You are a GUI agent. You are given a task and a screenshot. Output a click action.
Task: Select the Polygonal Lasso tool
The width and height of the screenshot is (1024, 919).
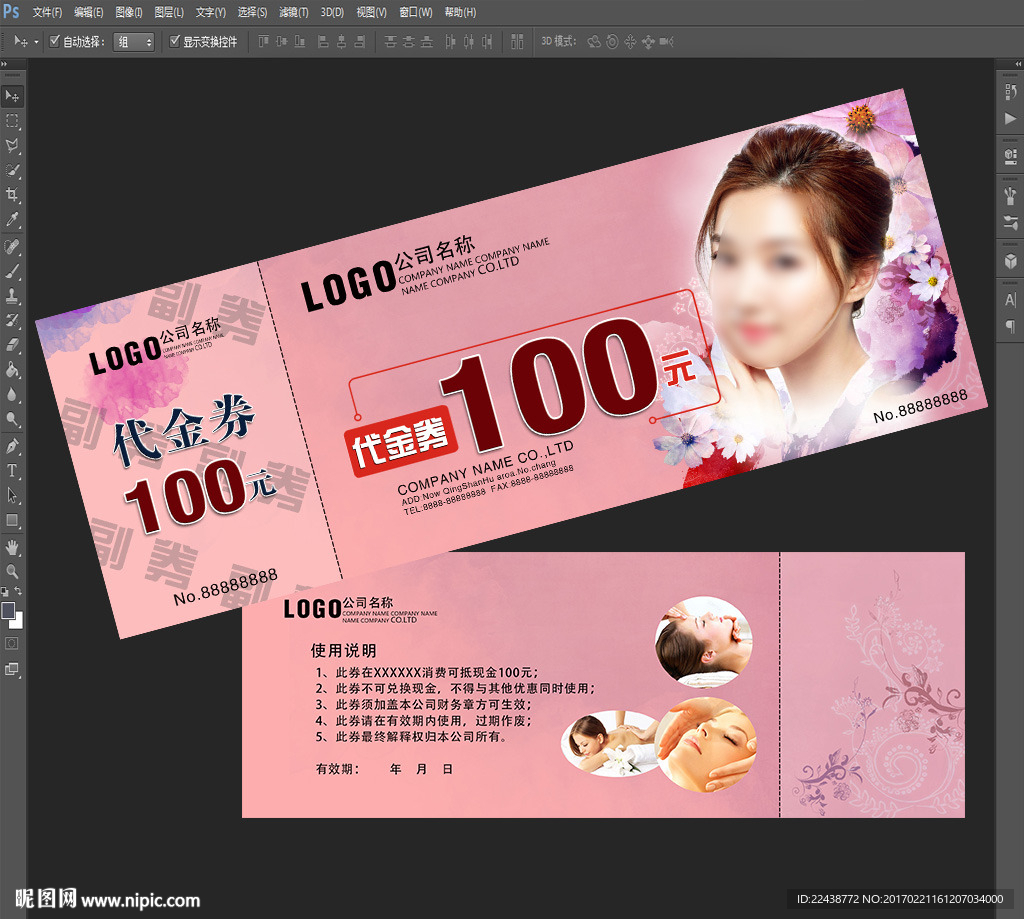[x=12, y=146]
